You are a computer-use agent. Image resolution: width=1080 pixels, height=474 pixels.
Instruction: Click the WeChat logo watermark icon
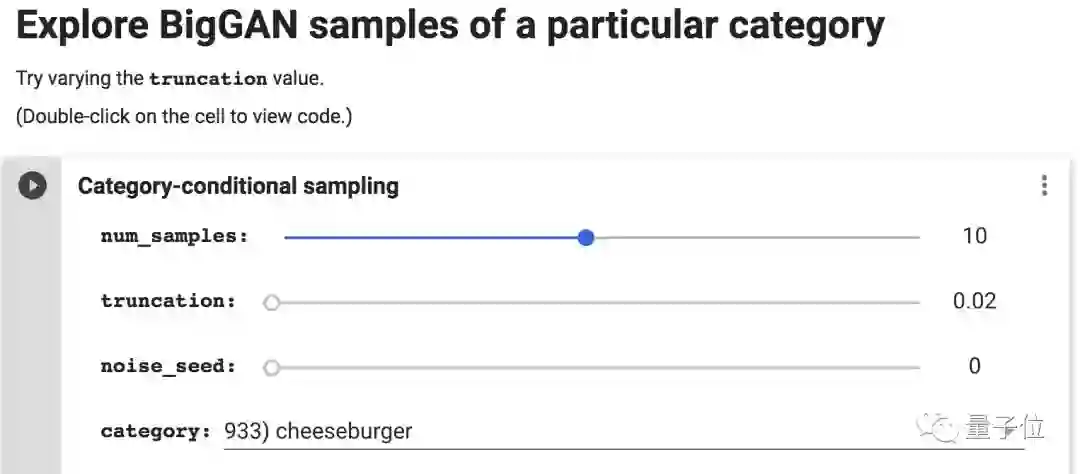click(x=939, y=429)
